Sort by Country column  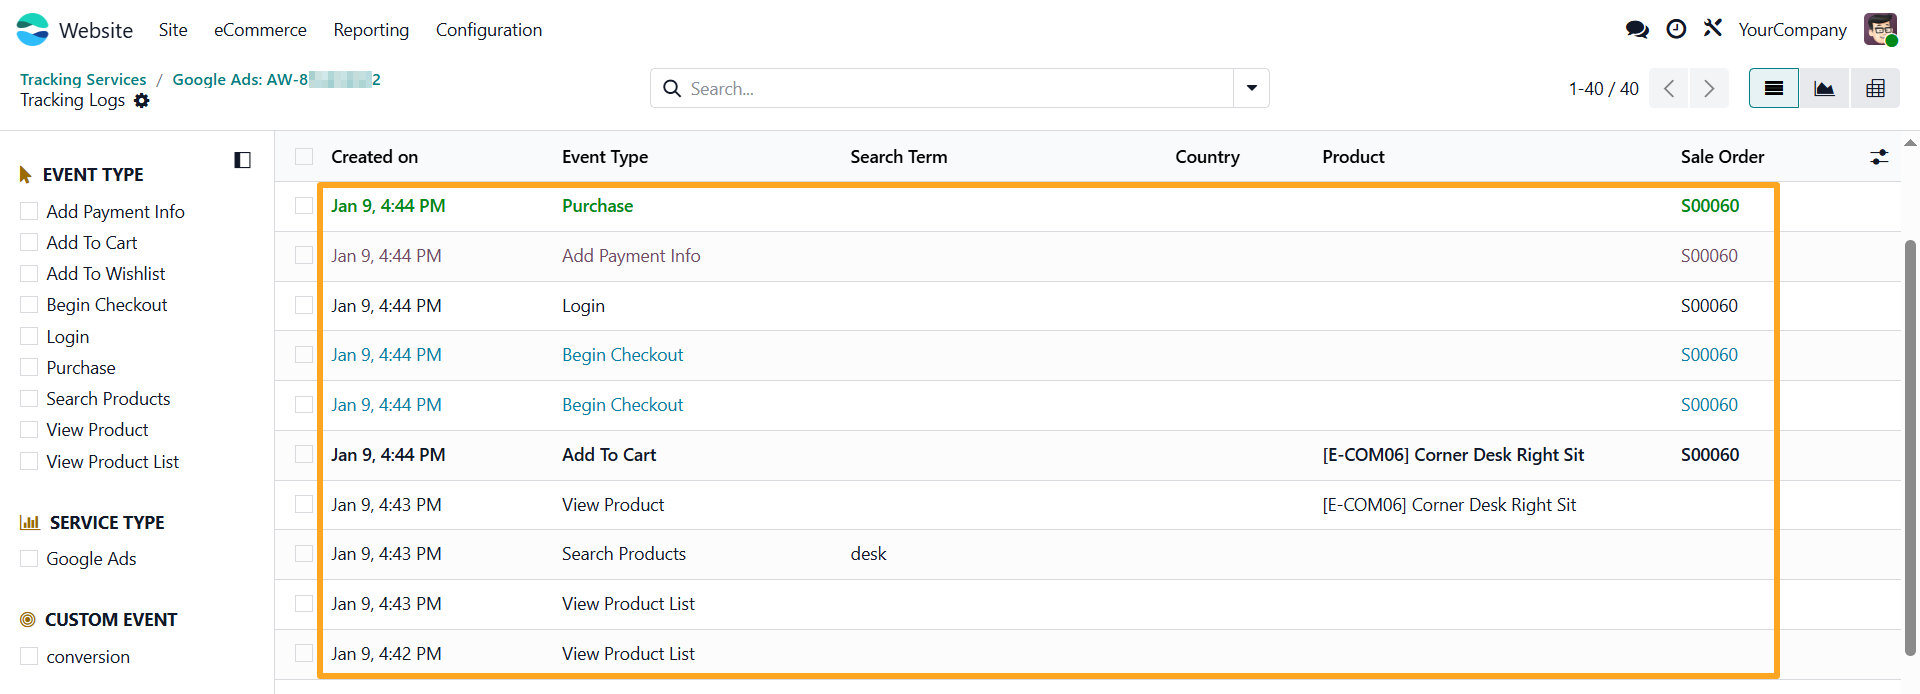click(1207, 156)
